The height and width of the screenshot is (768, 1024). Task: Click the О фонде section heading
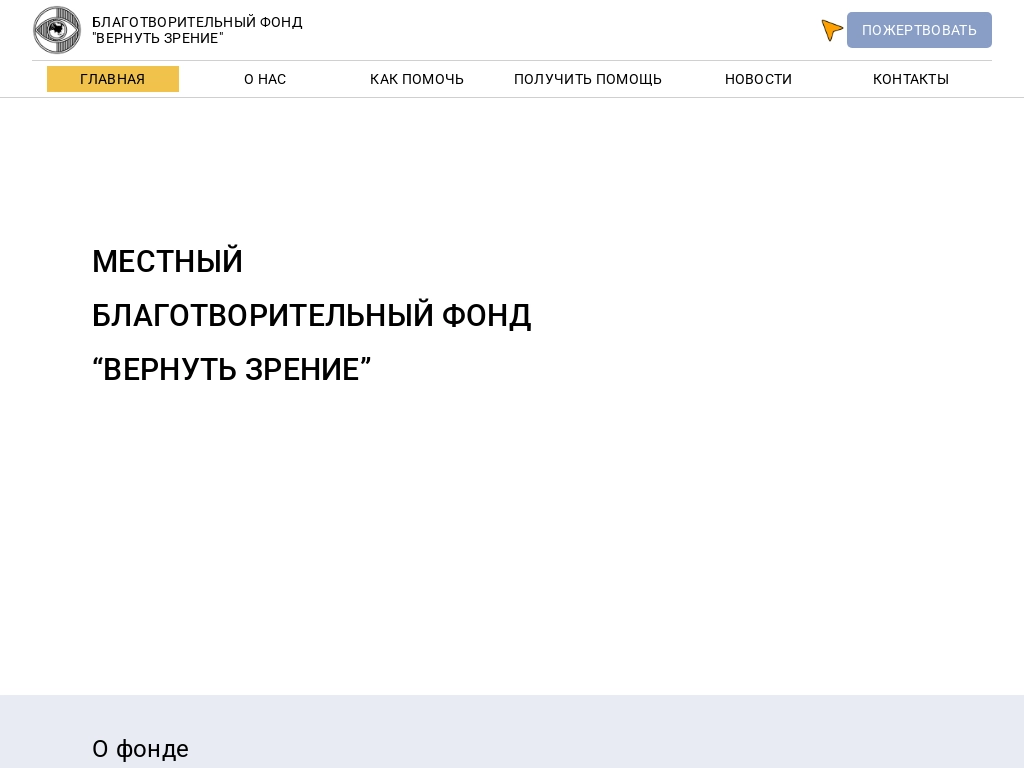click(140, 748)
